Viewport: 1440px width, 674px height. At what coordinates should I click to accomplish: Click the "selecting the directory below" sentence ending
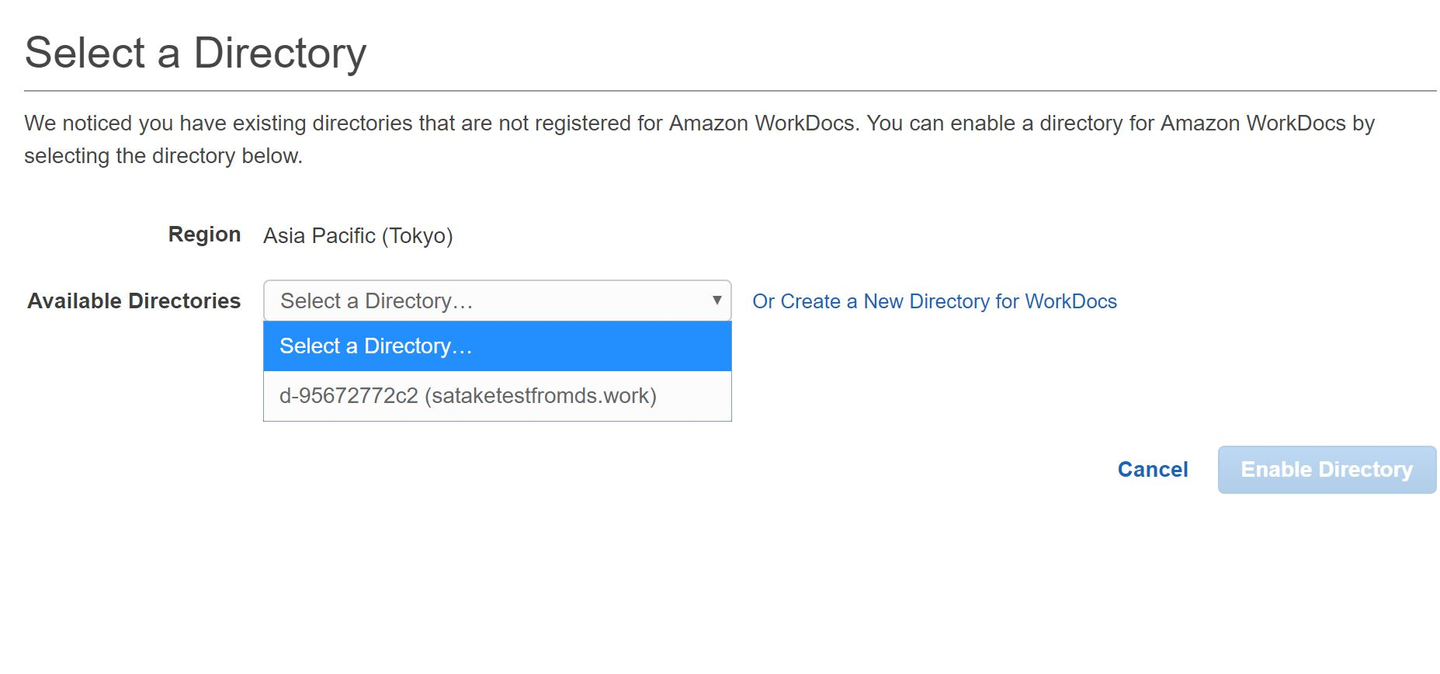(x=163, y=157)
